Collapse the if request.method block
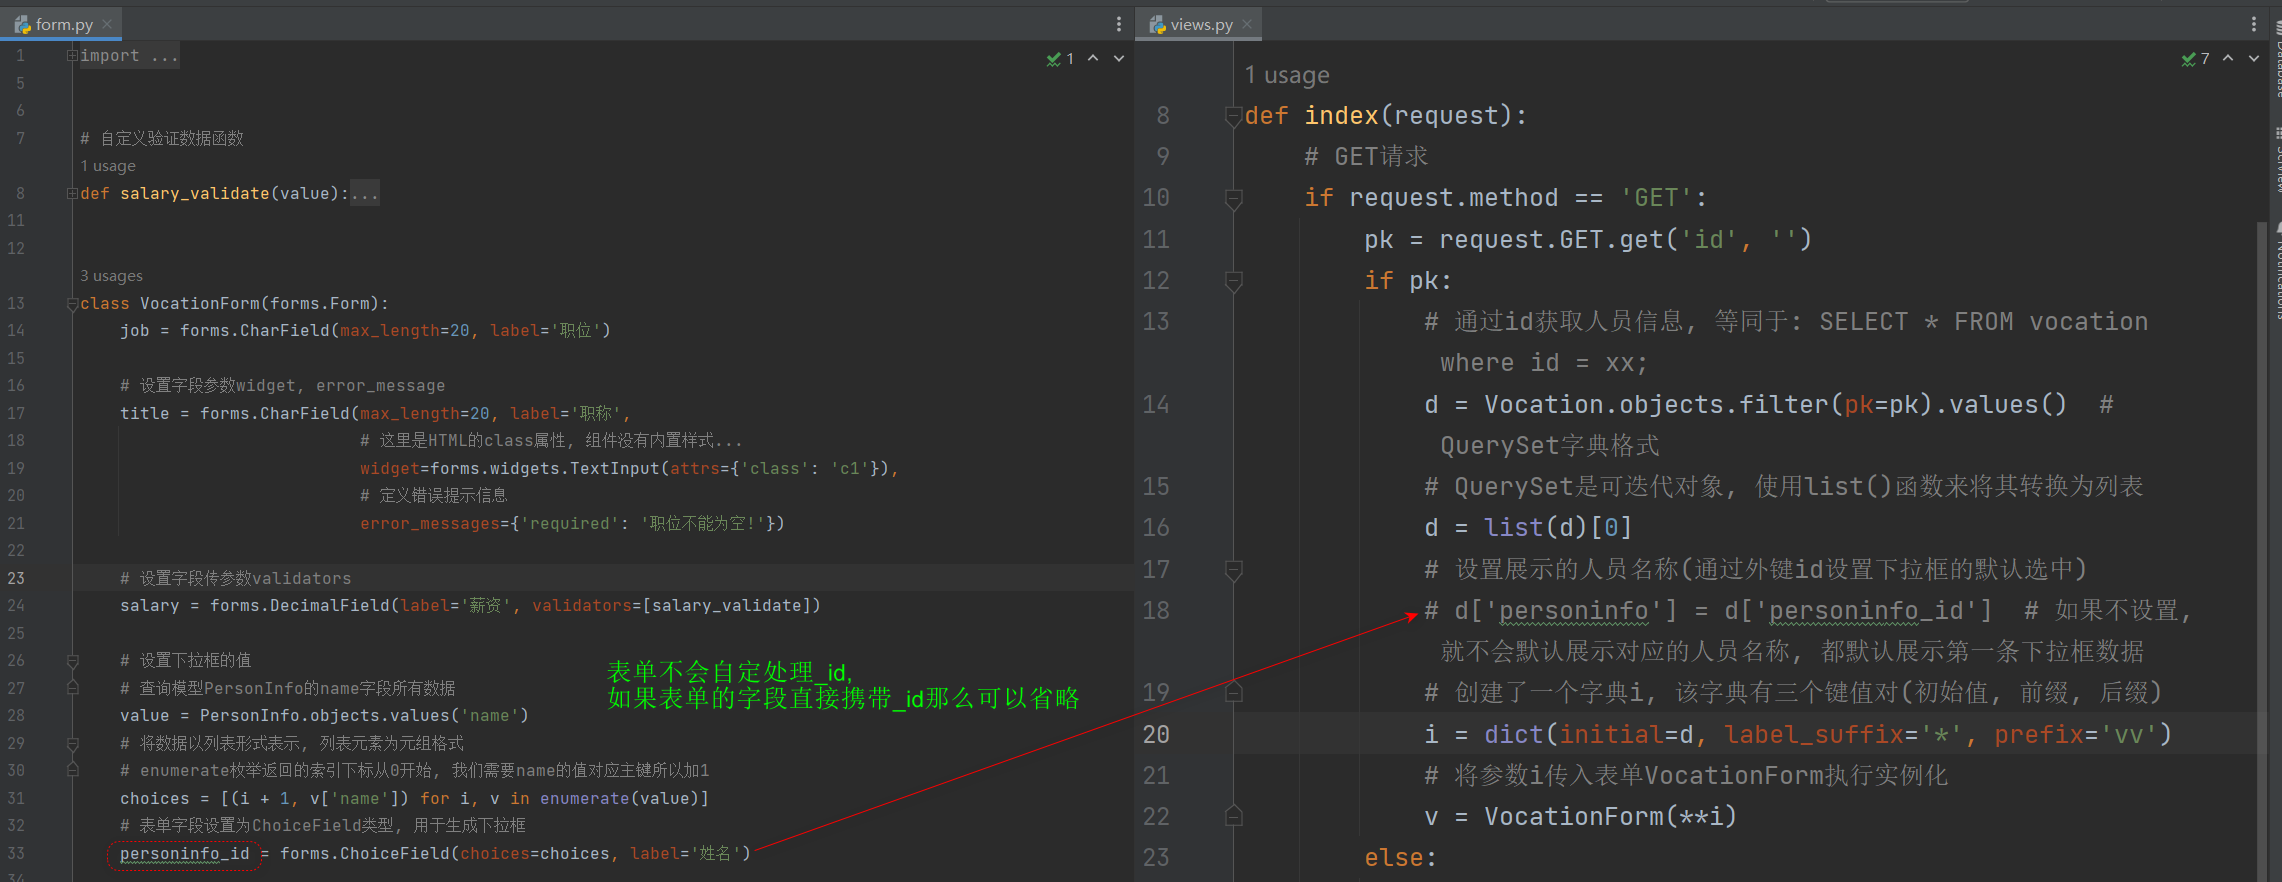Image resolution: width=2282 pixels, height=882 pixels. [1234, 199]
